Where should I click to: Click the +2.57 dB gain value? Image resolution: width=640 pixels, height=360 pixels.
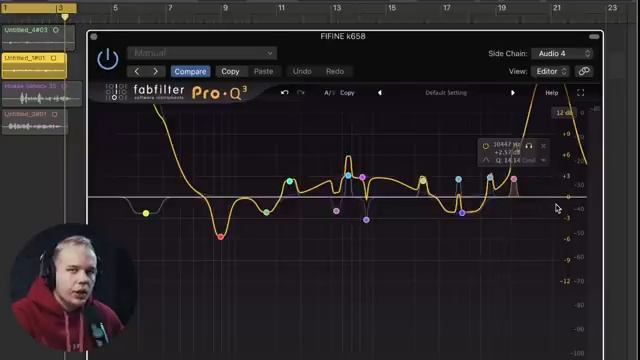[x=507, y=152]
